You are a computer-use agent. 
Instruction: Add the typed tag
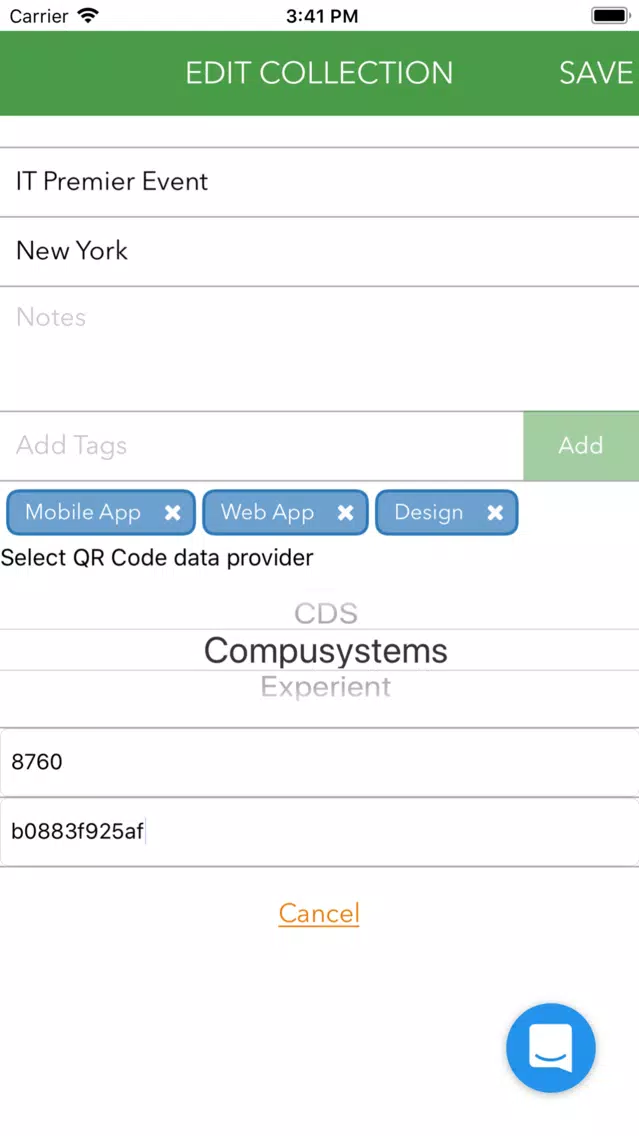(581, 446)
